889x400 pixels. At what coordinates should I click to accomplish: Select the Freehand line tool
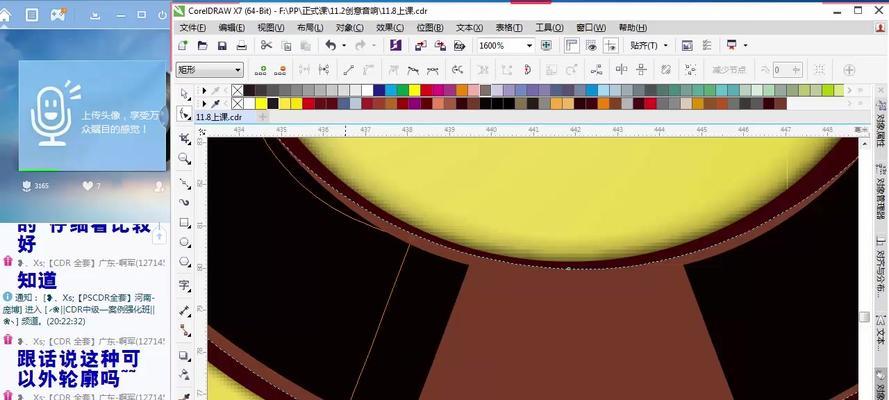tap(184, 183)
